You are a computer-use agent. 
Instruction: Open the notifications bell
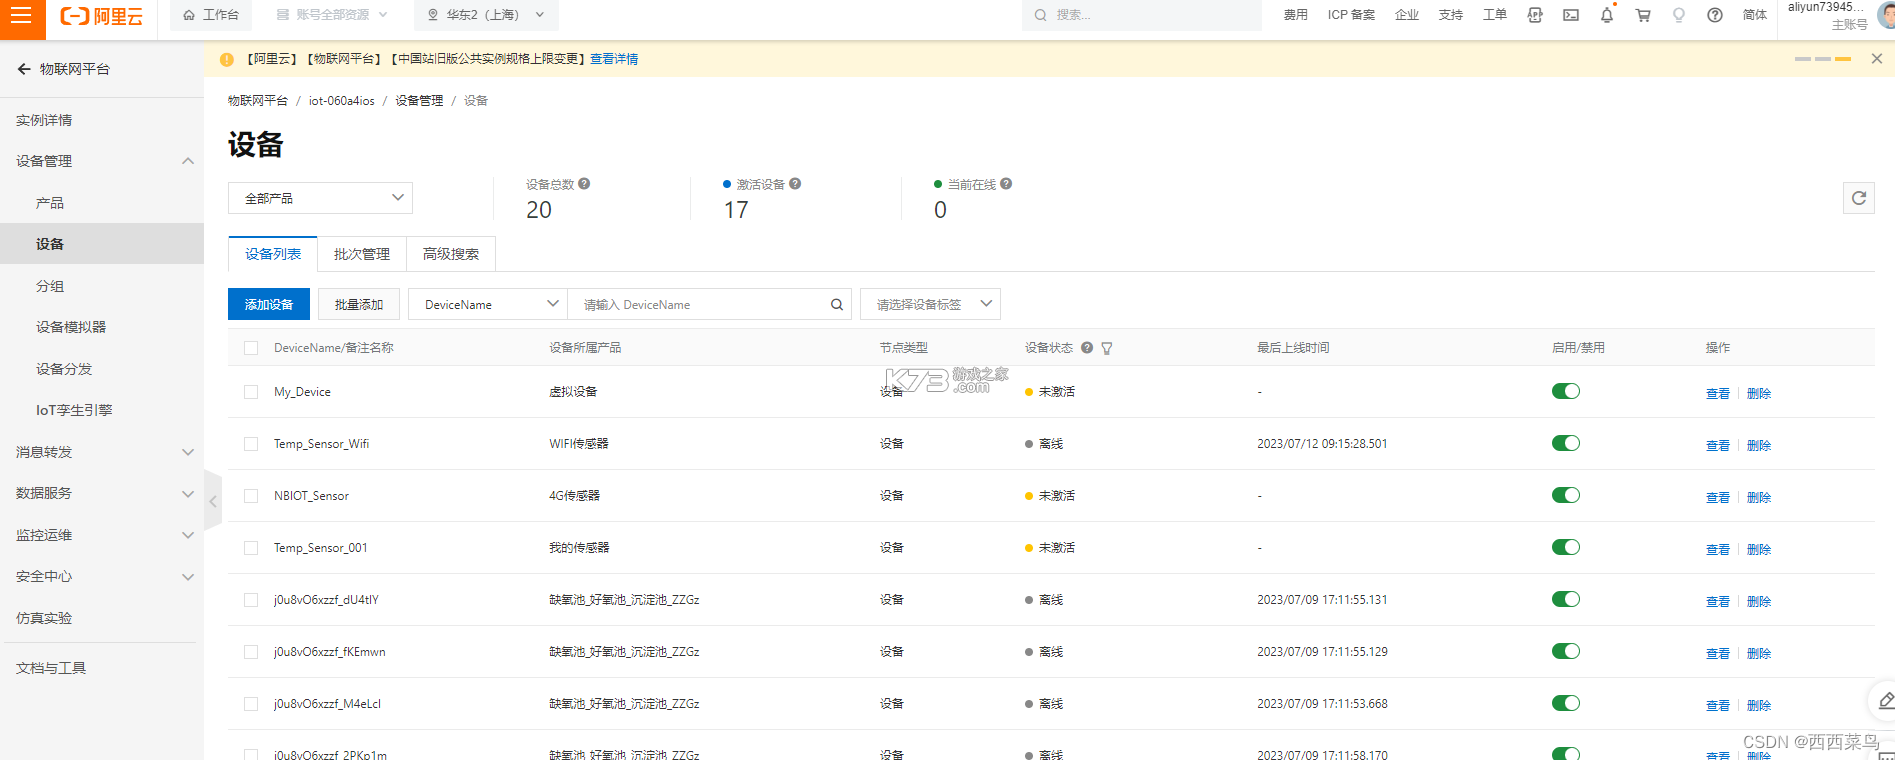pos(1607,15)
